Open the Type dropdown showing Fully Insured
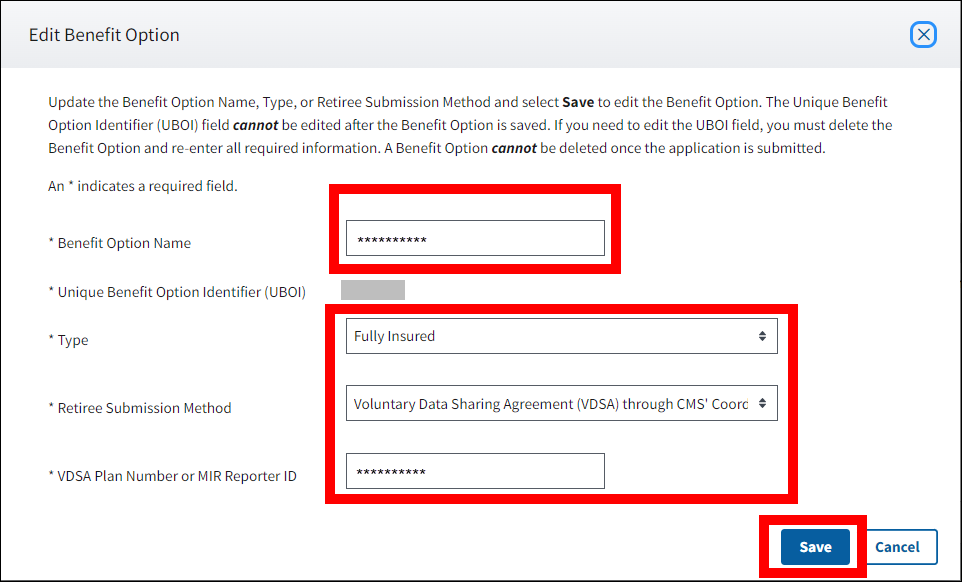Viewport: 962px width, 582px height. pos(550,336)
